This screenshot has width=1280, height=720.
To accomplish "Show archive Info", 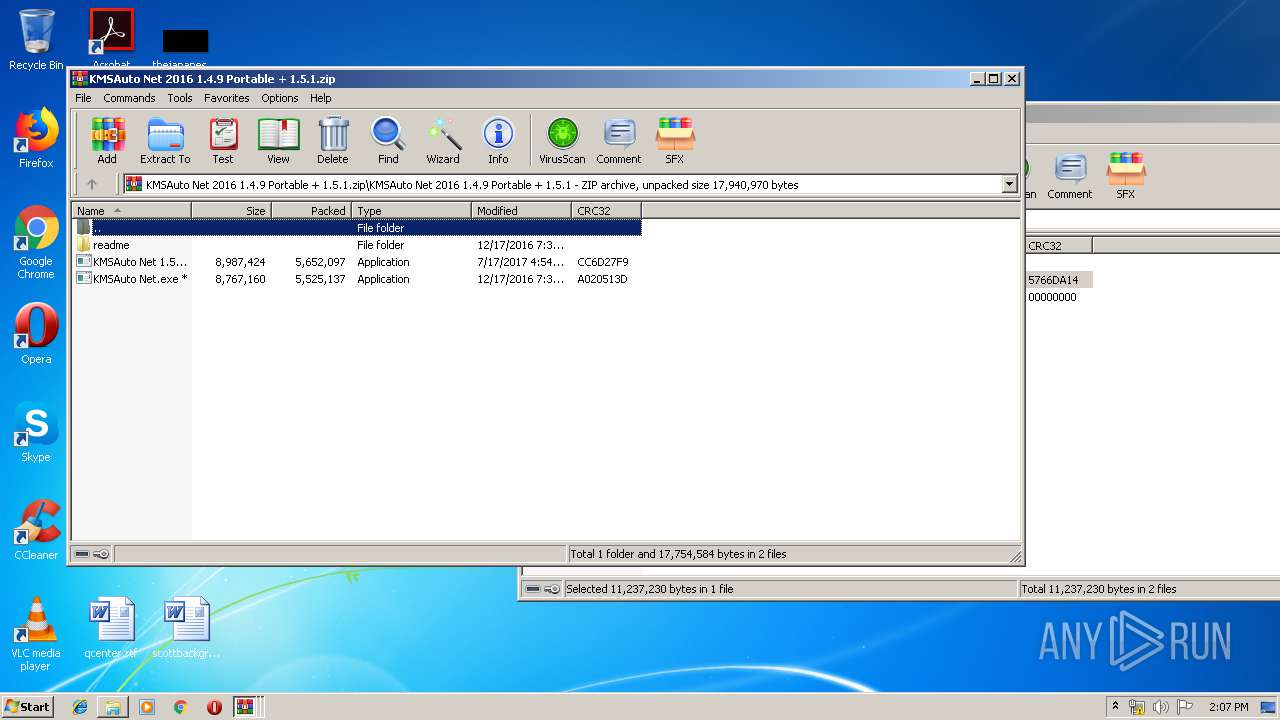I will [498, 140].
